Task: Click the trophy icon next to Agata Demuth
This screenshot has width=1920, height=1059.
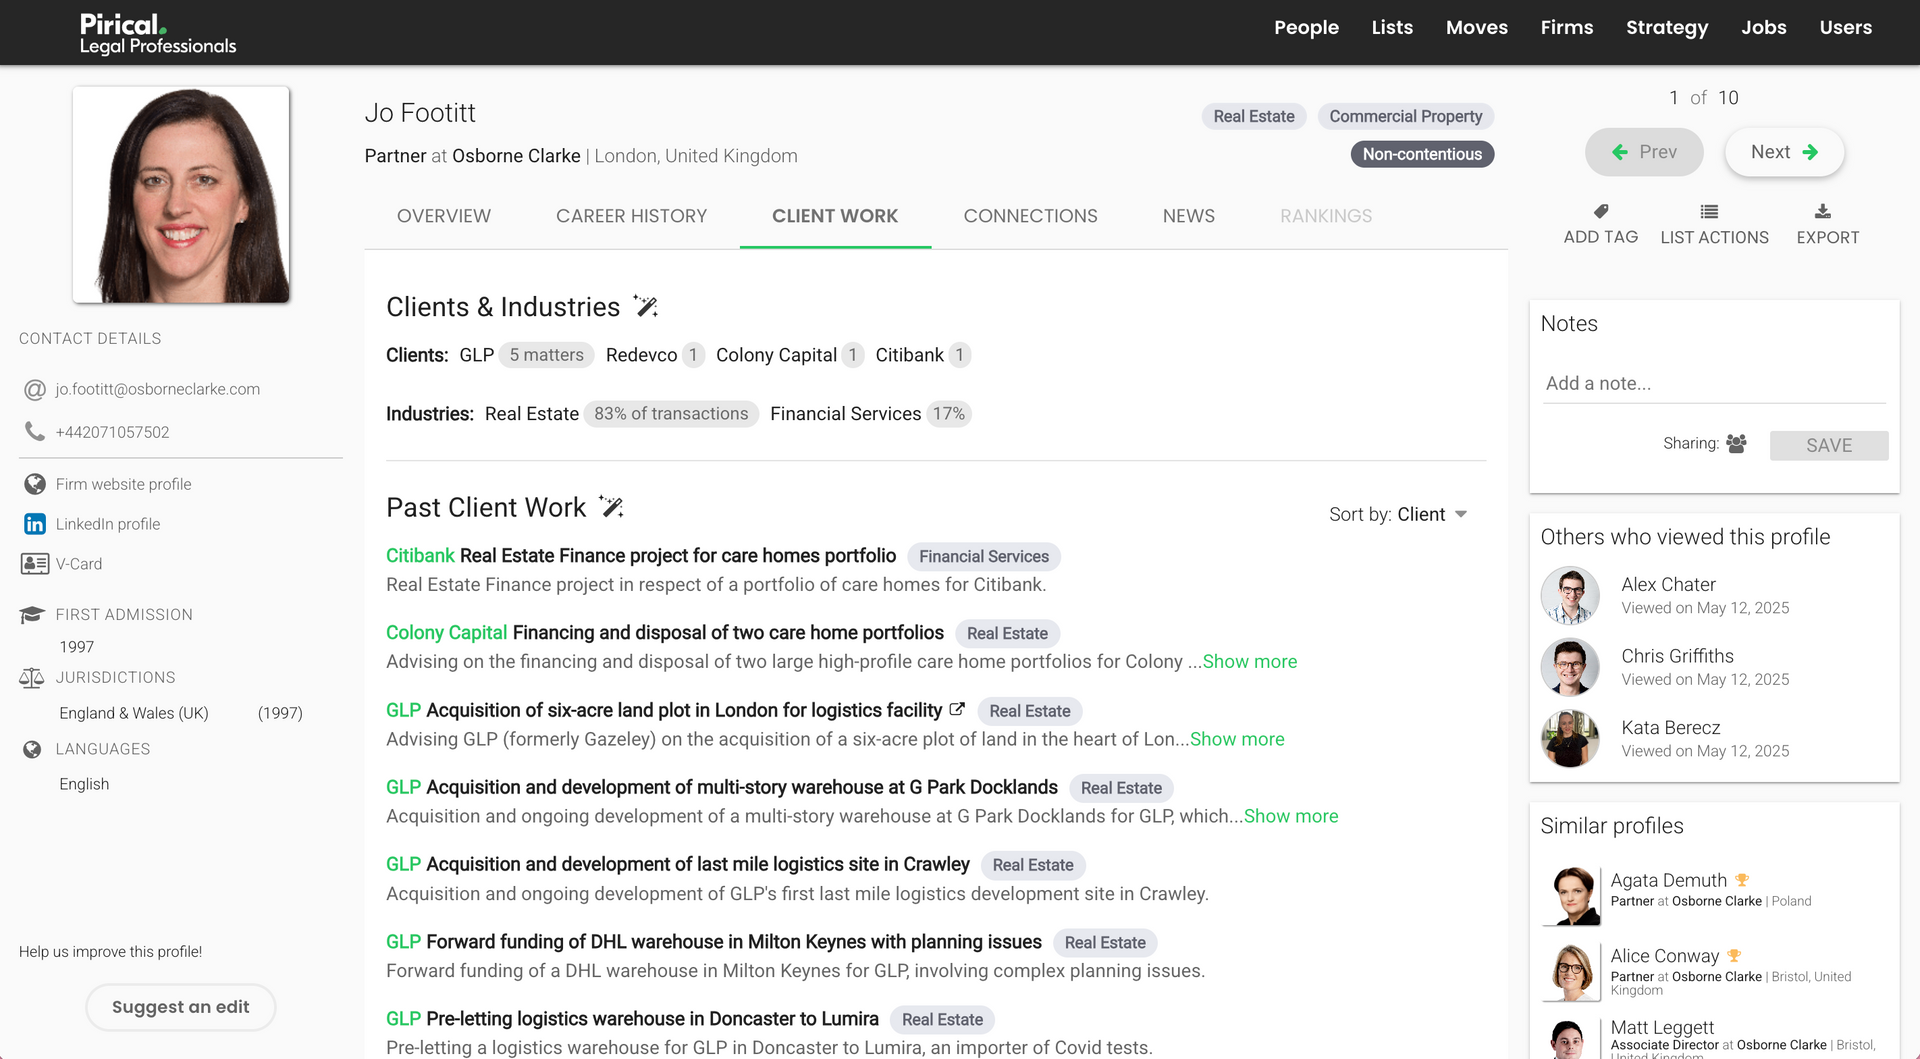Action: 1742,880
